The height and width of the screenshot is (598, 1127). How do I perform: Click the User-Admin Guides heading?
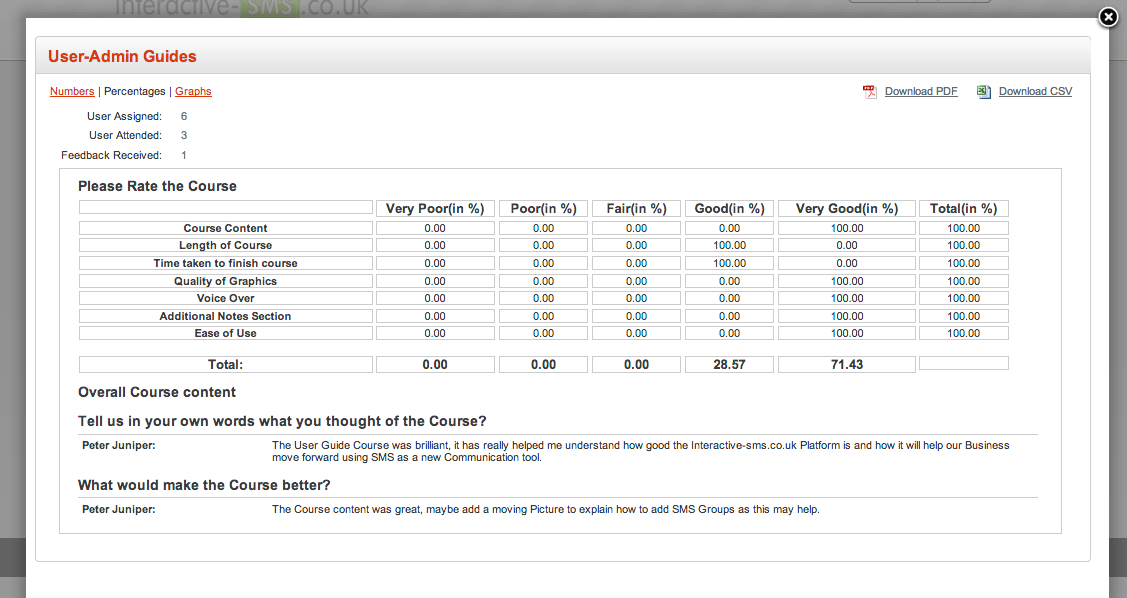(122, 56)
